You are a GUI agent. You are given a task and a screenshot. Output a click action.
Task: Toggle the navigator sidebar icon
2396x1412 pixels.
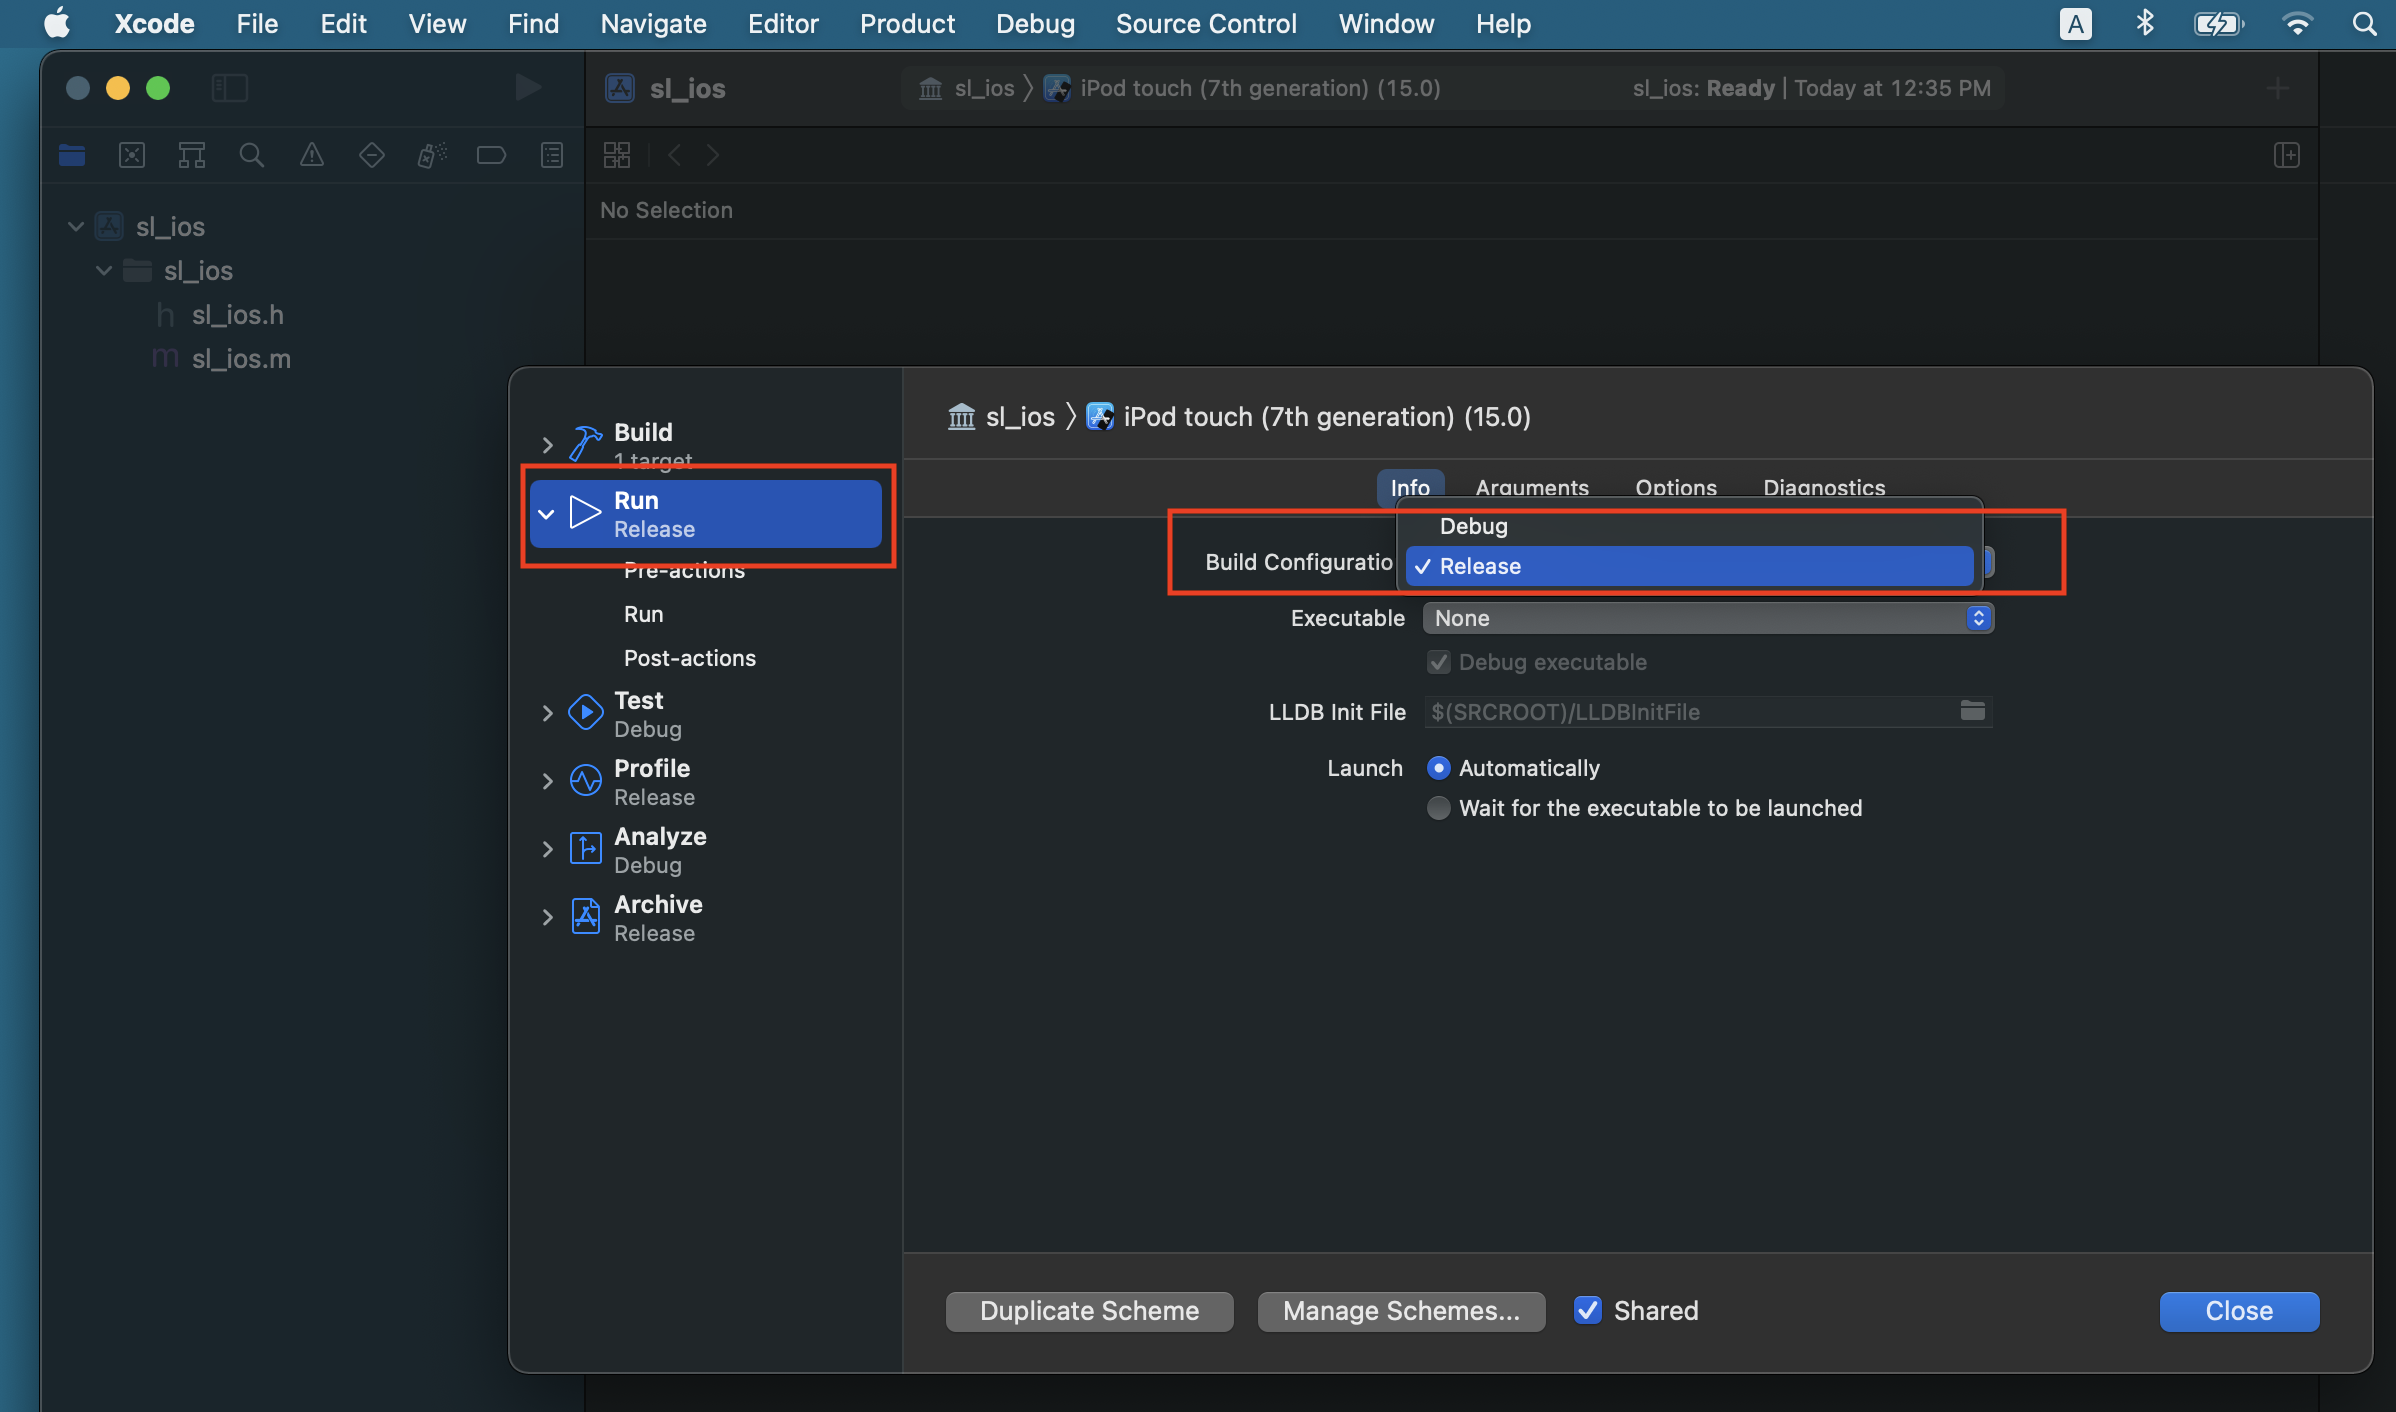click(230, 88)
